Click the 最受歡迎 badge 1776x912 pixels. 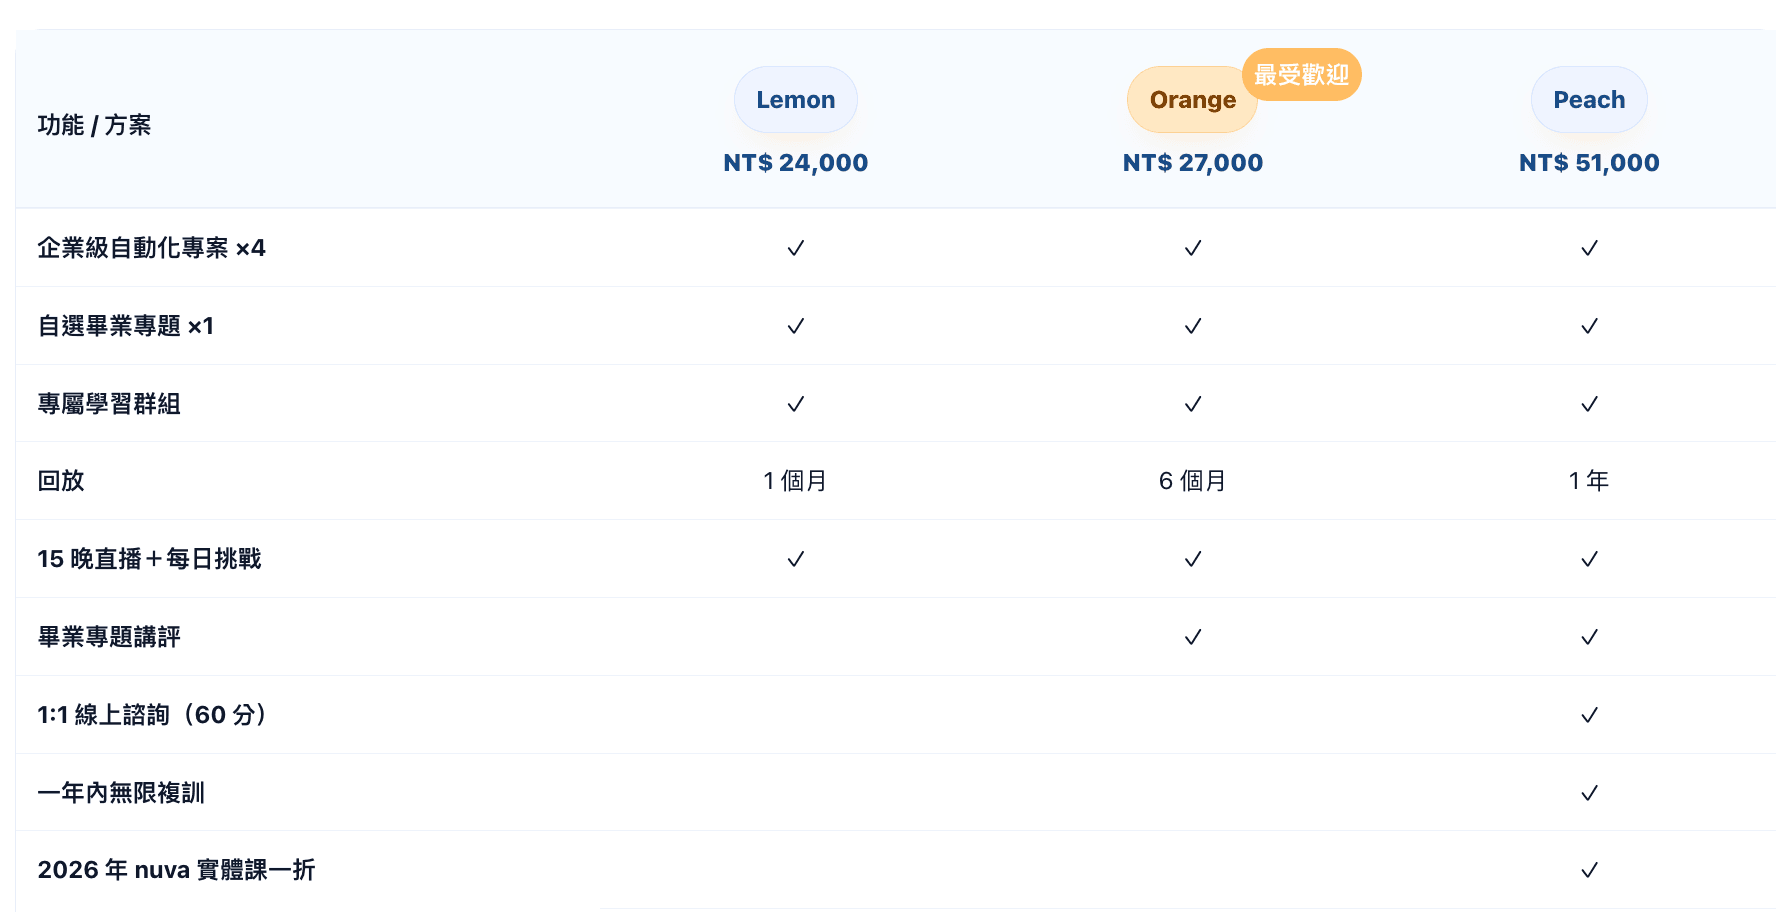[1301, 75]
